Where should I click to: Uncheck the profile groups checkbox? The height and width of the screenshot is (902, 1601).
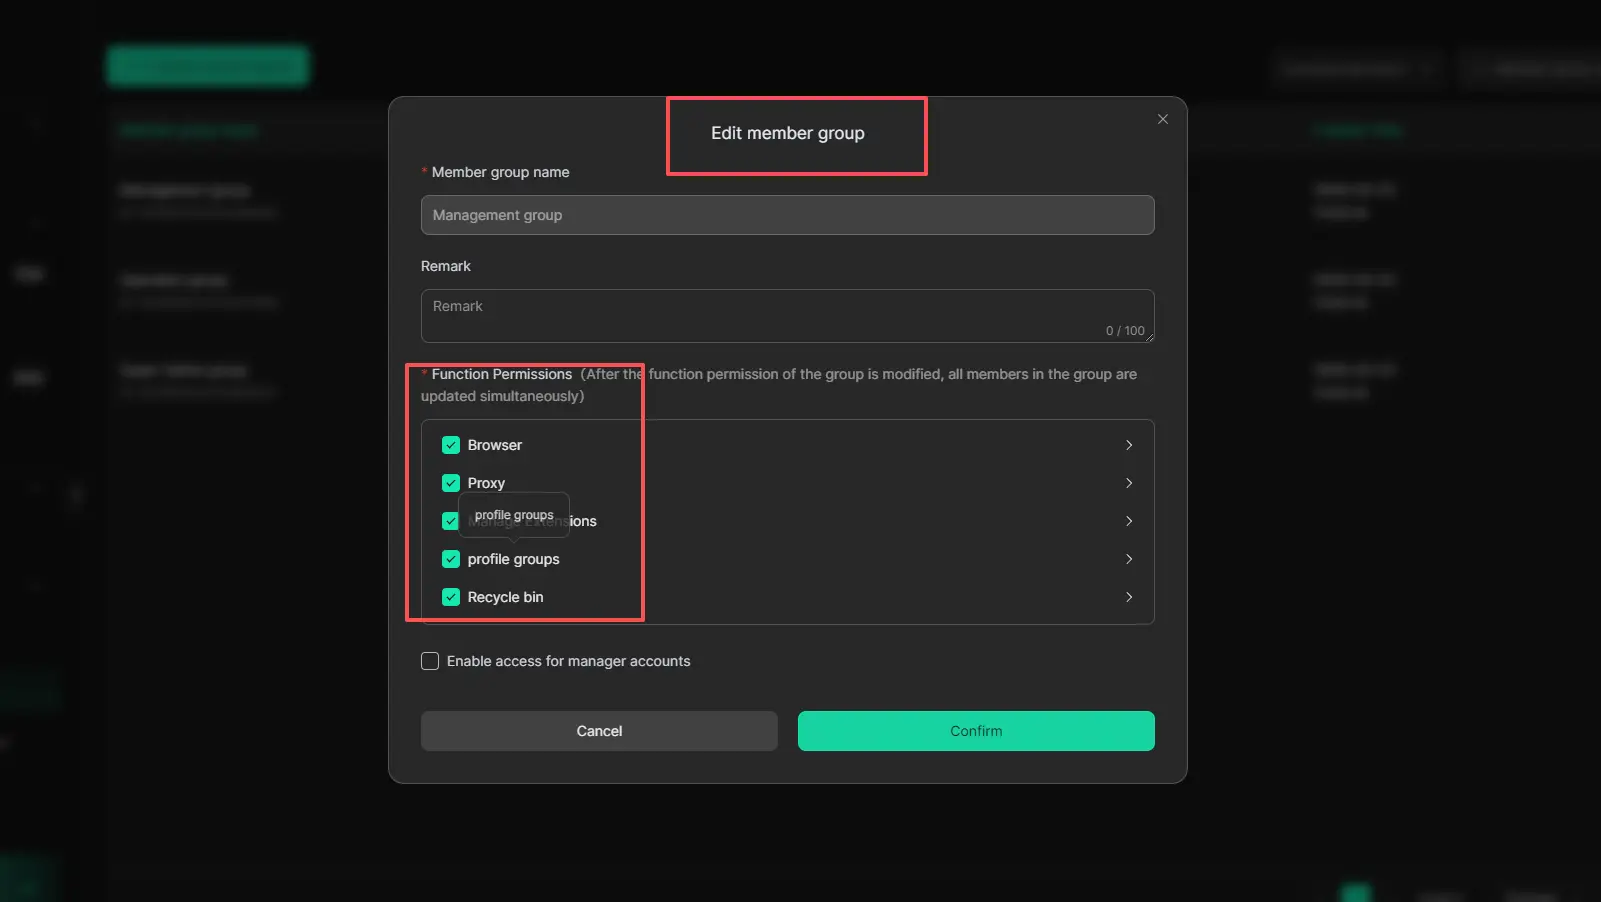(x=451, y=559)
